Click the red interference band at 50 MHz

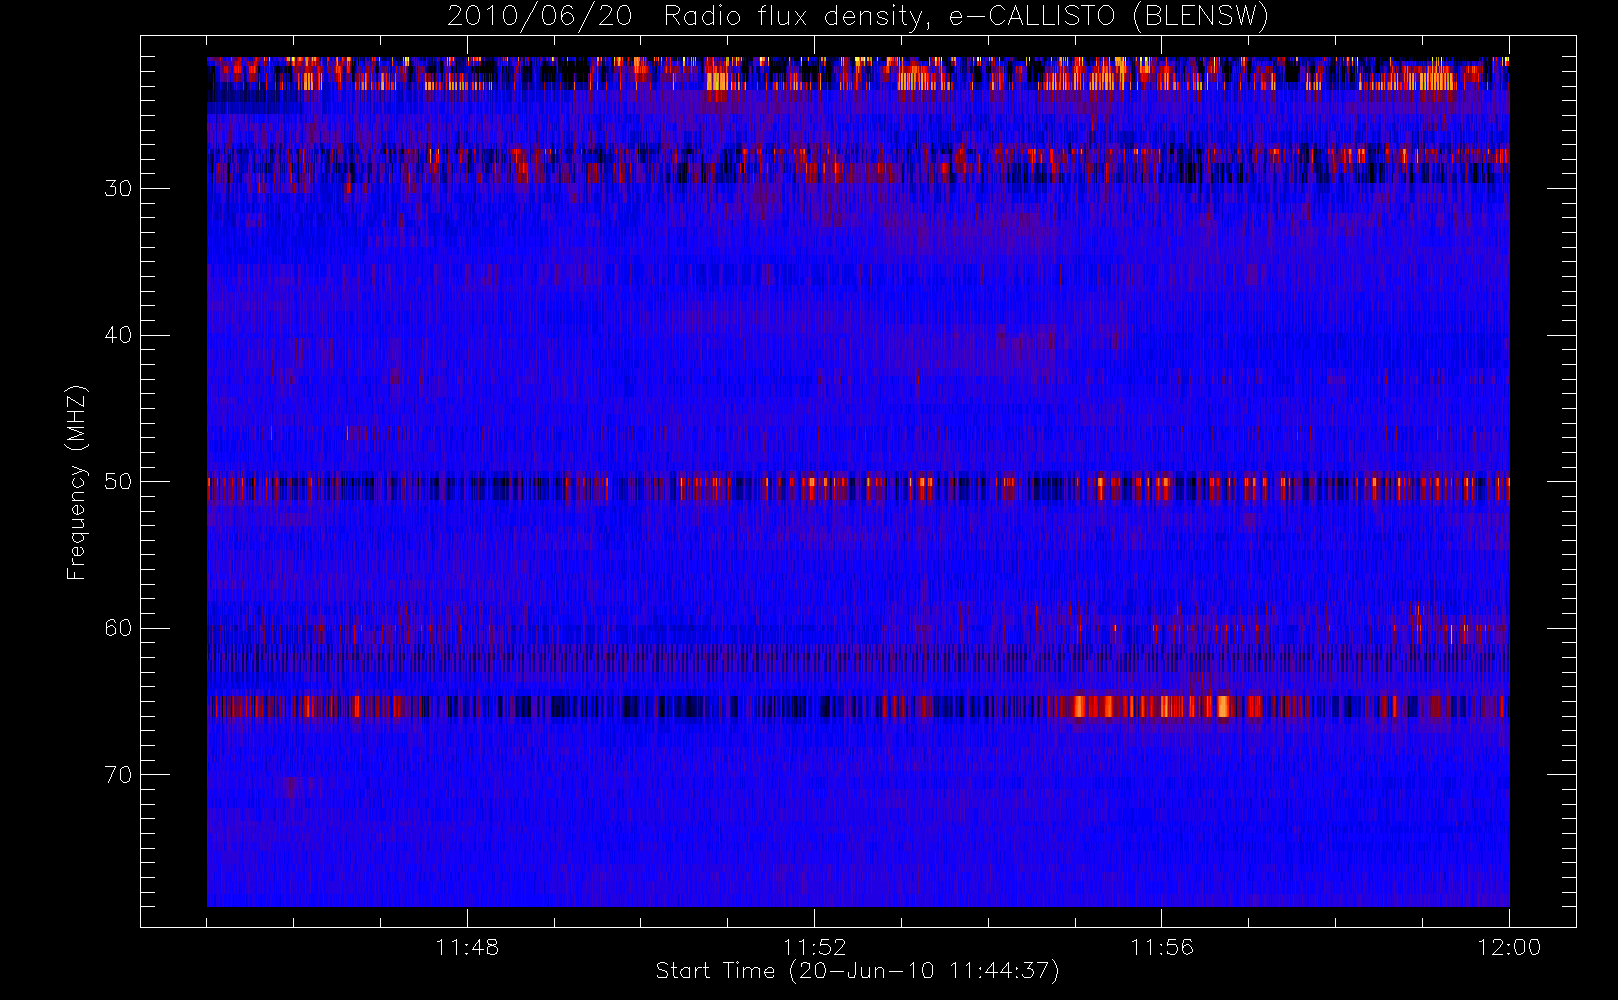tap(858, 488)
